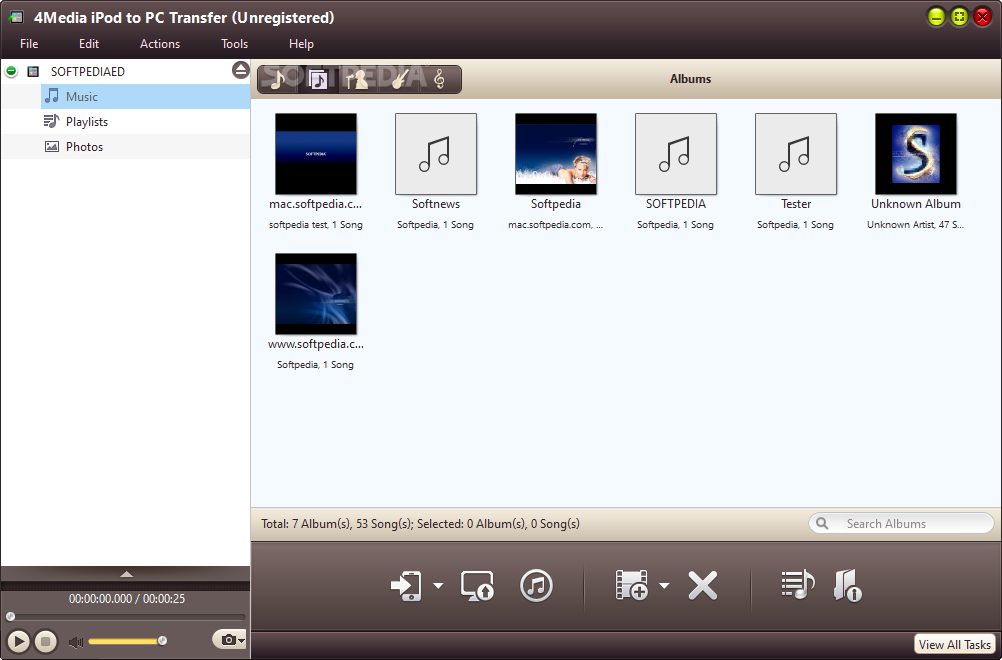Export selected songs to iTunes
This screenshot has height=660, width=1002.
tap(536, 585)
